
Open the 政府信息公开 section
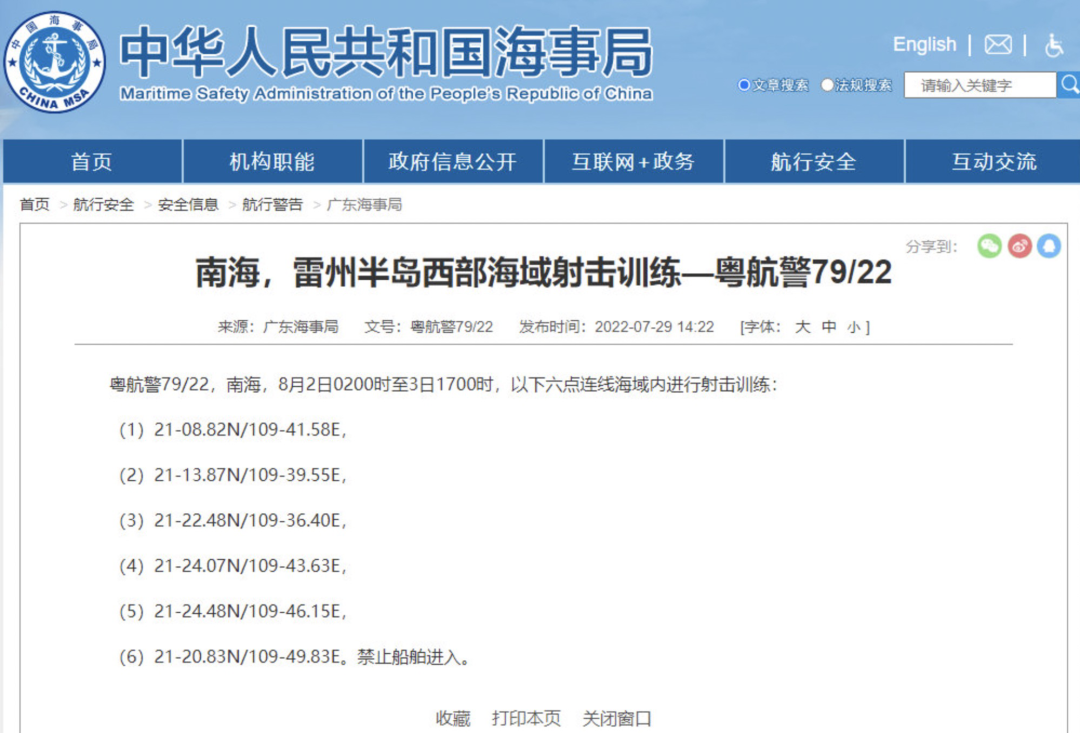tap(452, 161)
